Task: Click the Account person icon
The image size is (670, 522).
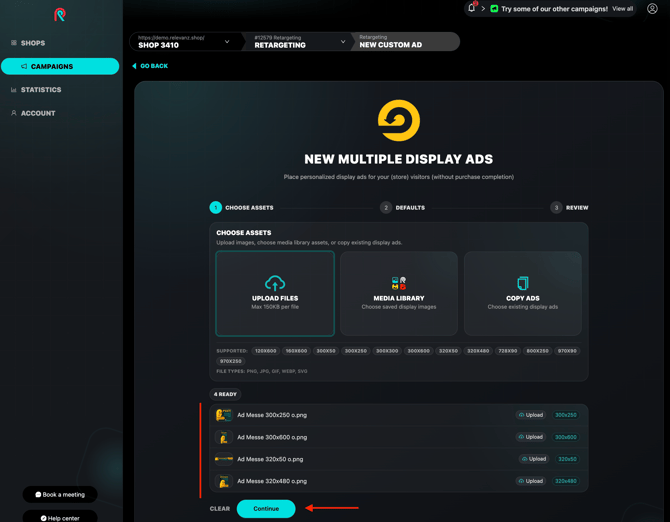Action: 14,113
